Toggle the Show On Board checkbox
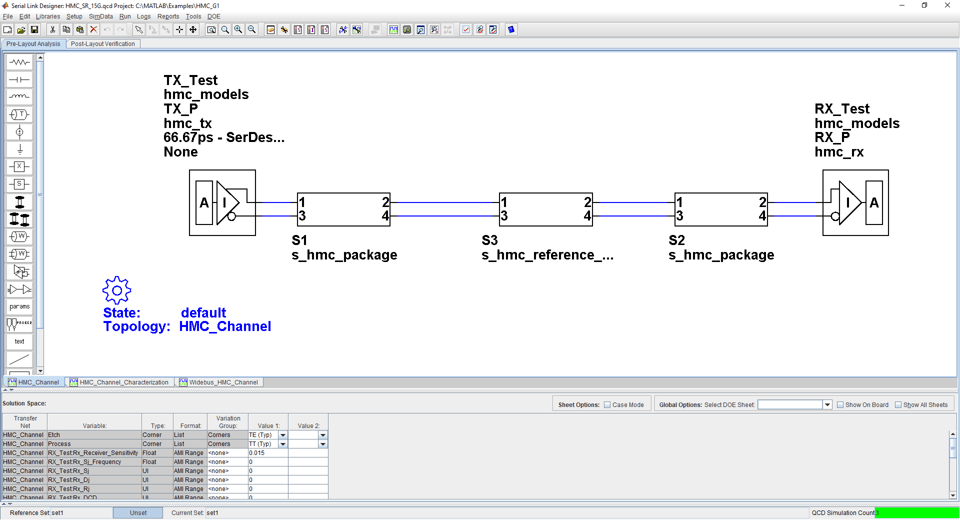Screen dimensions: 960x520 (x=840, y=405)
